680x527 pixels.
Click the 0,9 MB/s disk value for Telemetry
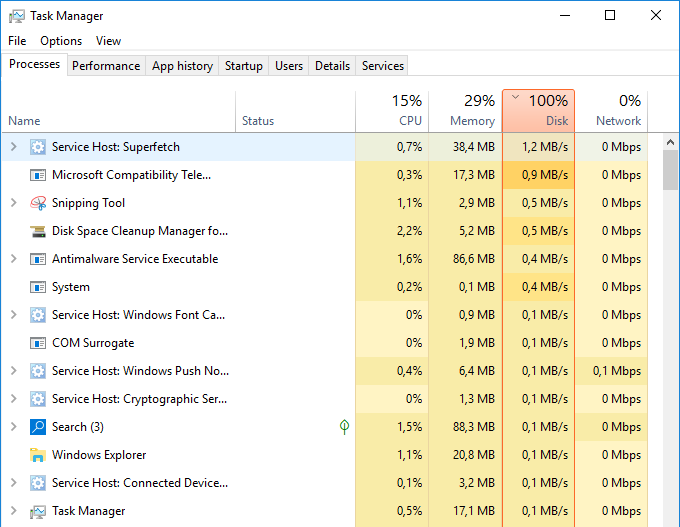tap(545, 175)
